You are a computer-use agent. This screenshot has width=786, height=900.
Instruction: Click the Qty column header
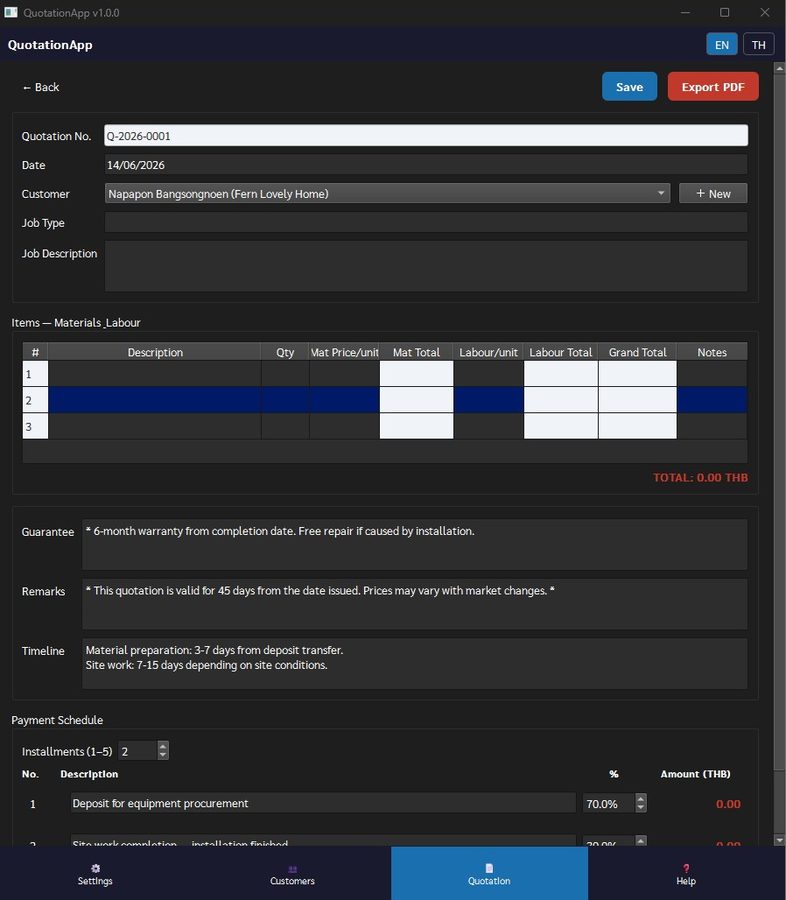point(285,352)
